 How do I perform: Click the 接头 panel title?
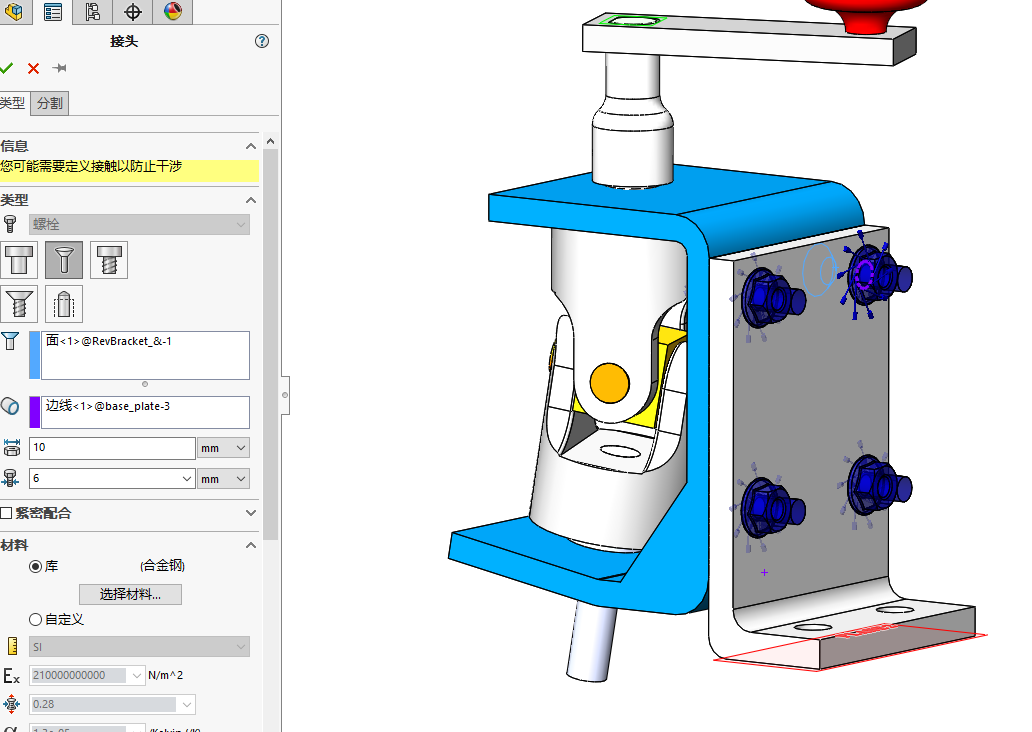[x=124, y=41]
